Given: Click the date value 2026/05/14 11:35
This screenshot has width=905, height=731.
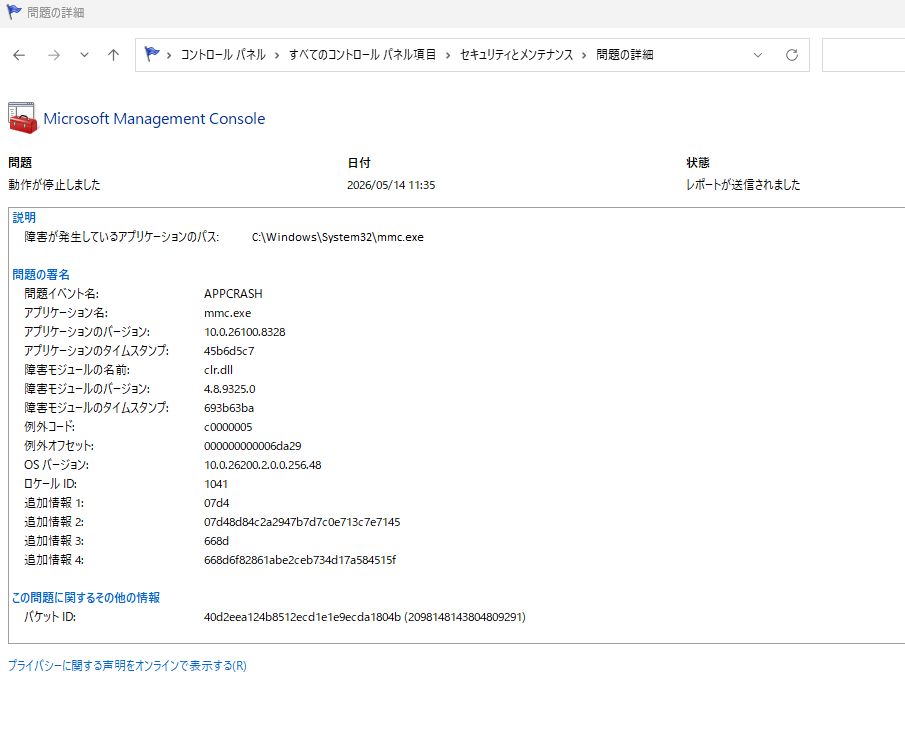Looking at the screenshot, I should tap(391, 185).
